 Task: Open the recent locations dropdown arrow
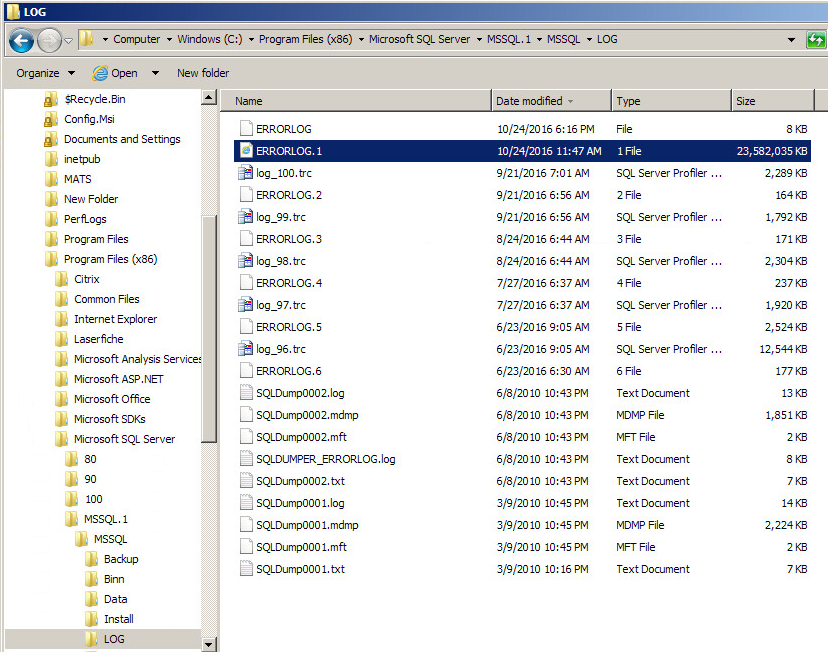tap(68, 40)
